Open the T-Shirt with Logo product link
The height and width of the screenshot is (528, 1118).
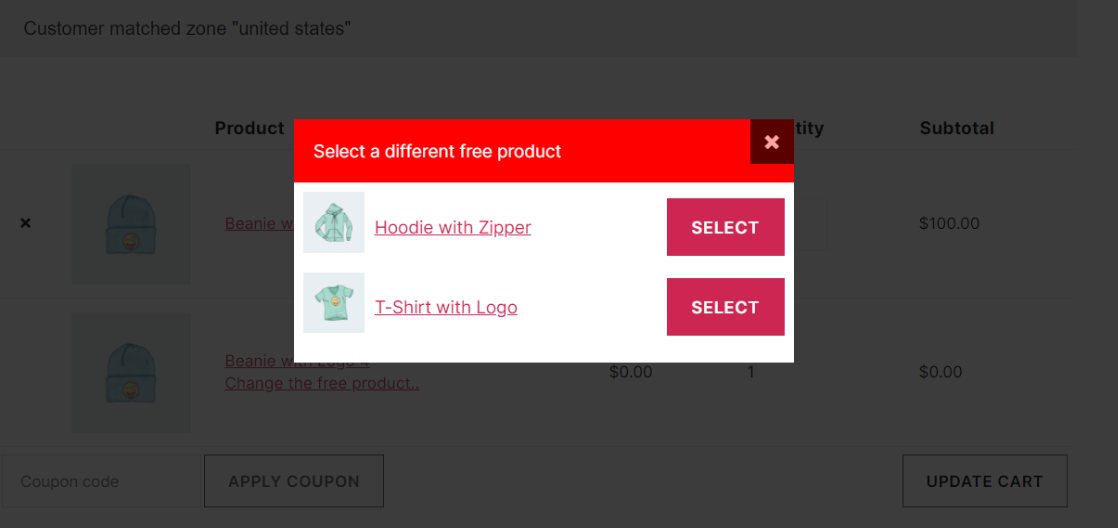tap(446, 308)
